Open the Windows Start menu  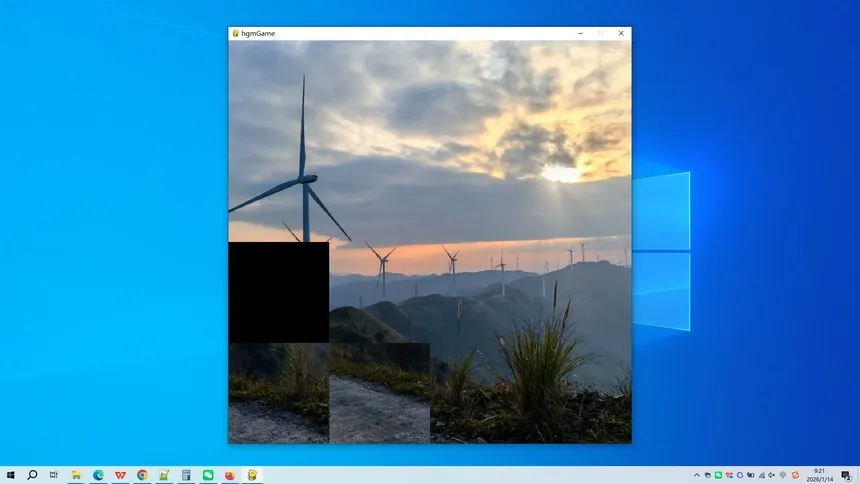point(11,475)
